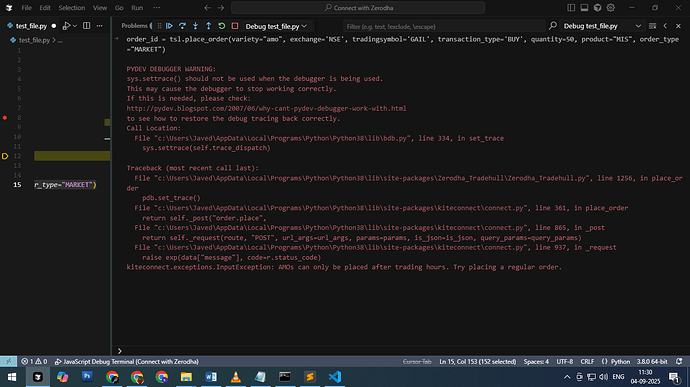The width and height of the screenshot is (690, 387).
Task: Open Photoshop from the taskbar
Action: pyautogui.click(x=87, y=376)
